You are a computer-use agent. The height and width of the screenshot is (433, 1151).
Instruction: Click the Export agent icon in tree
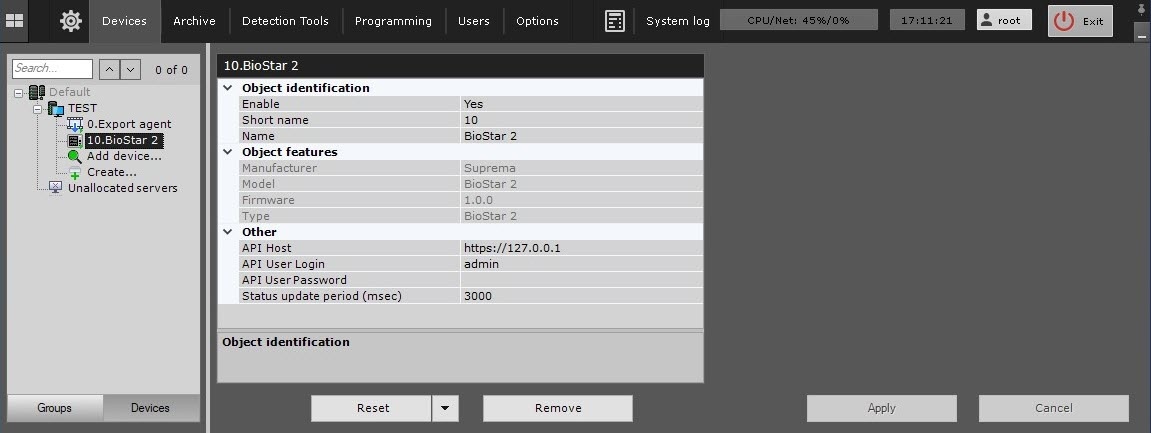coord(74,125)
